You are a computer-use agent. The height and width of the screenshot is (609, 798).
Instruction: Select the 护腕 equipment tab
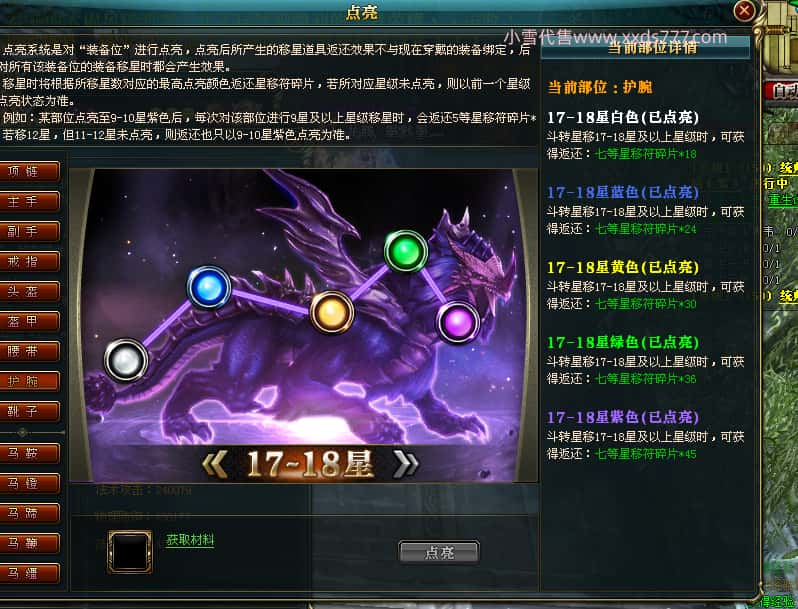tap(29, 381)
